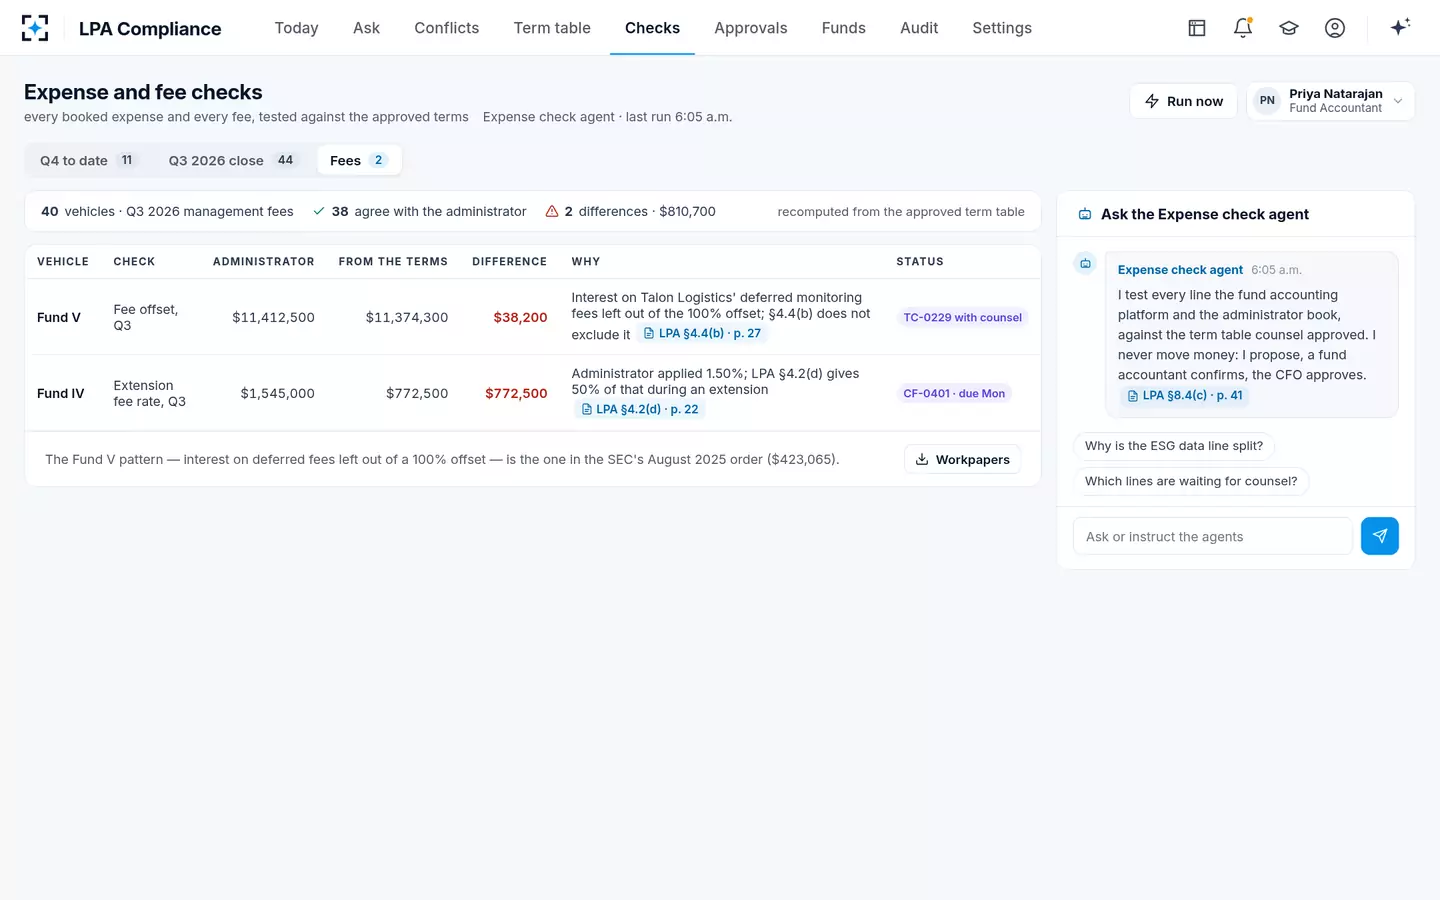
Task: Click the Run now button
Action: point(1183,101)
